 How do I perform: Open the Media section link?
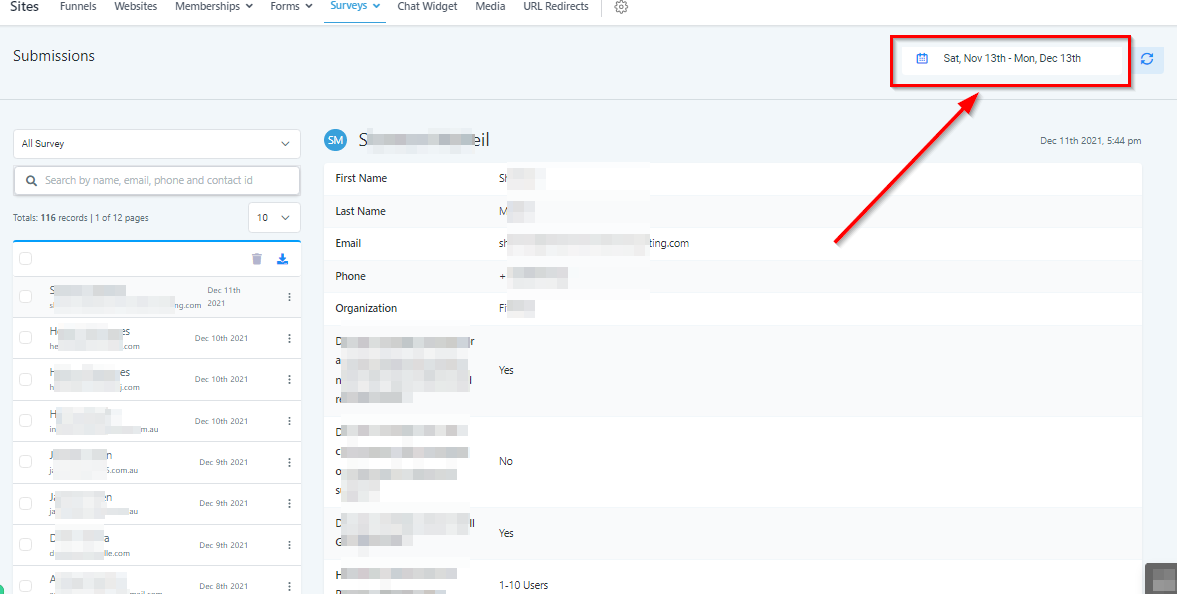click(490, 7)
